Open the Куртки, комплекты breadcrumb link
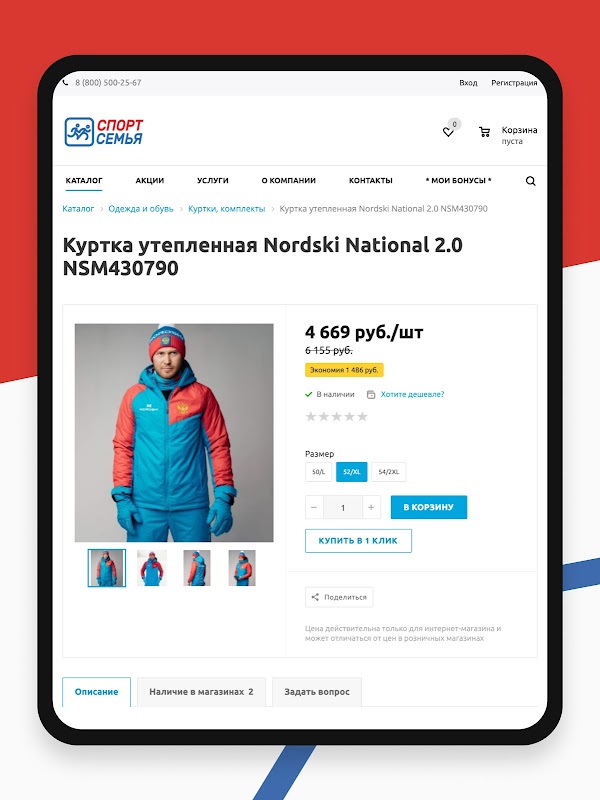 [x=227, y=209]
